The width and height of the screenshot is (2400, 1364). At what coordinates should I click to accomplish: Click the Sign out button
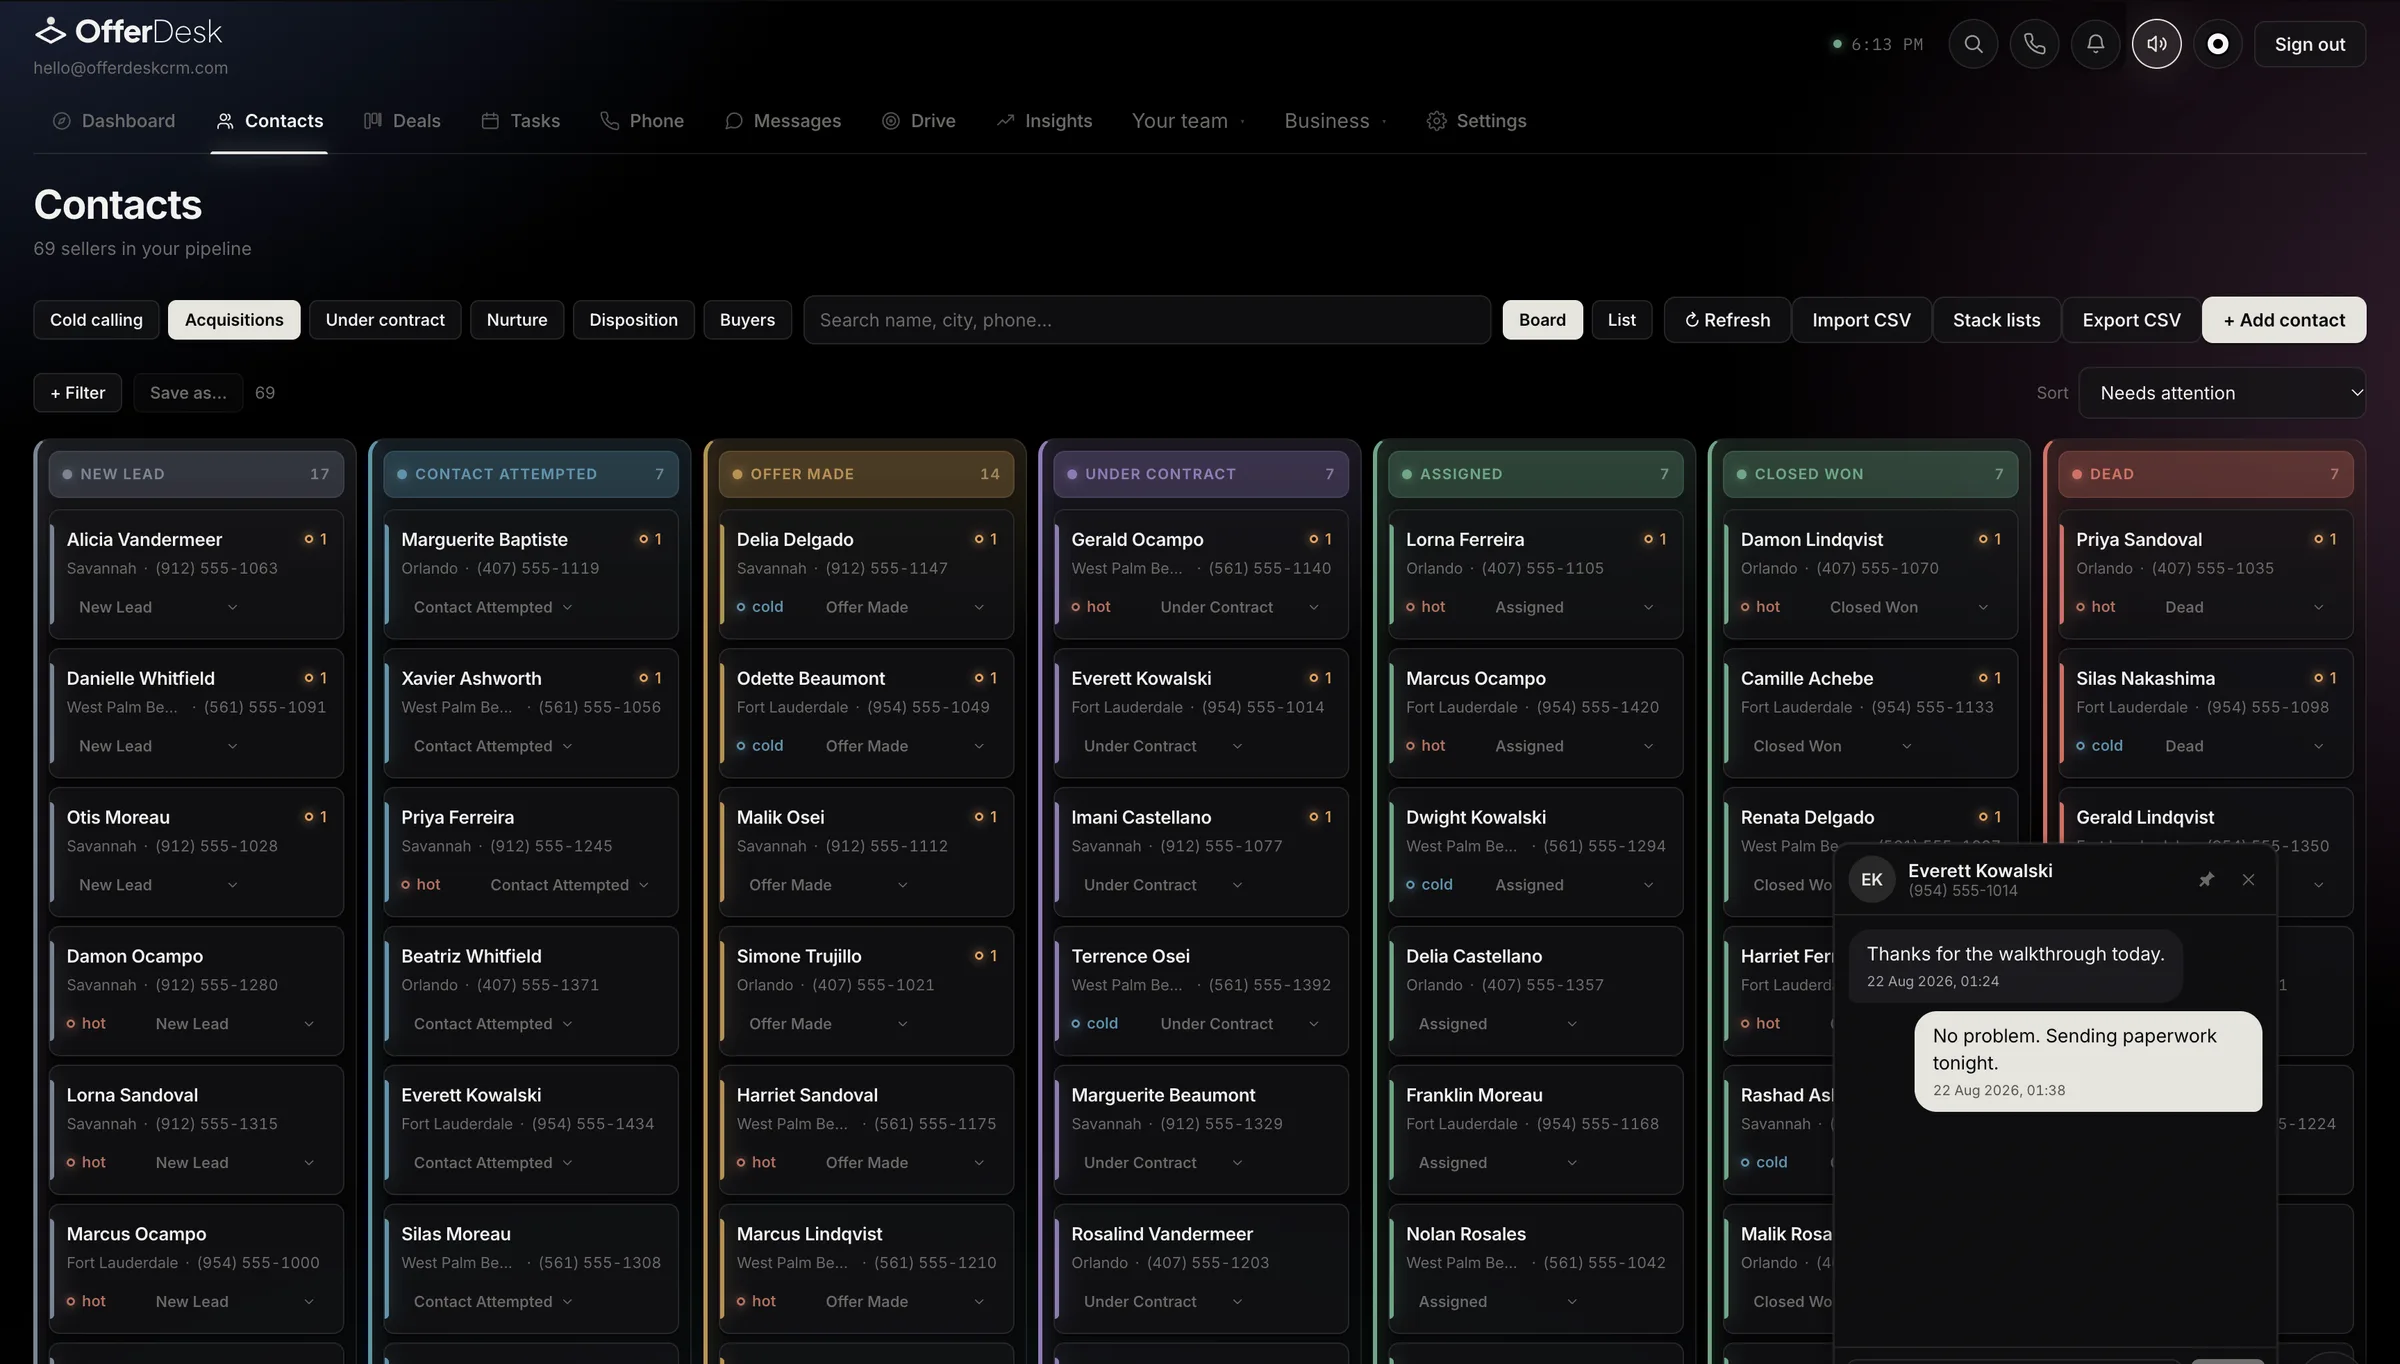pyautogui.click(x=2309, y=44)
